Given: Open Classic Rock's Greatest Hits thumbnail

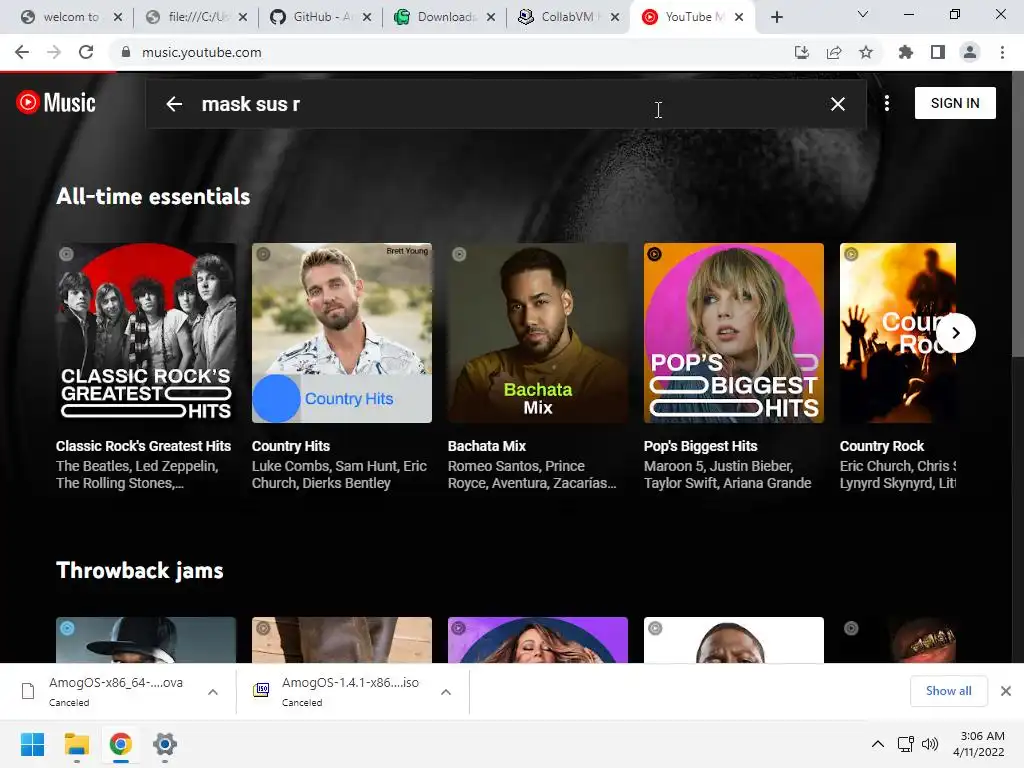Looking at the screenshot, I should (x=146, y=333).
